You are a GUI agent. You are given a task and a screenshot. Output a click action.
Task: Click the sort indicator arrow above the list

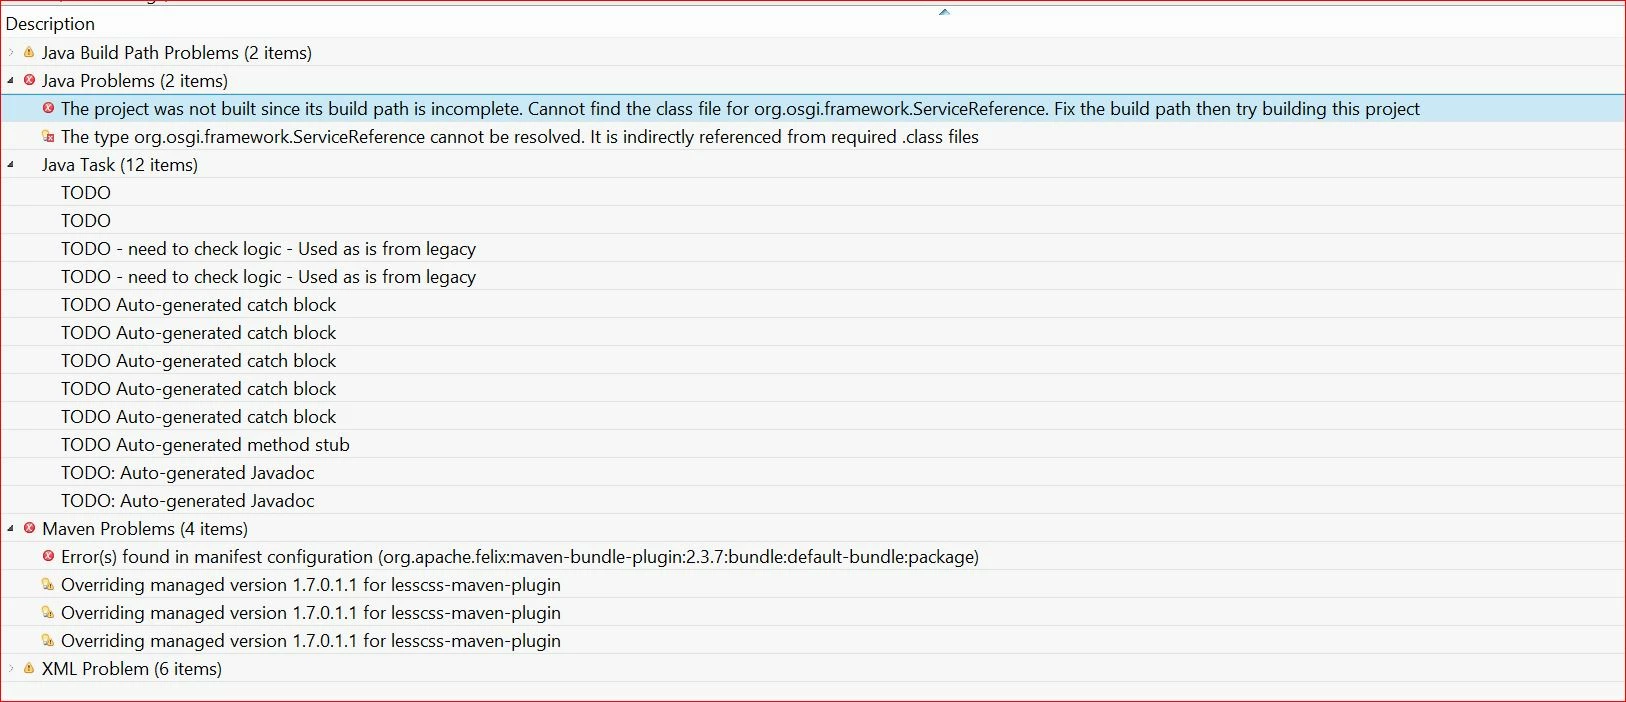944,12
